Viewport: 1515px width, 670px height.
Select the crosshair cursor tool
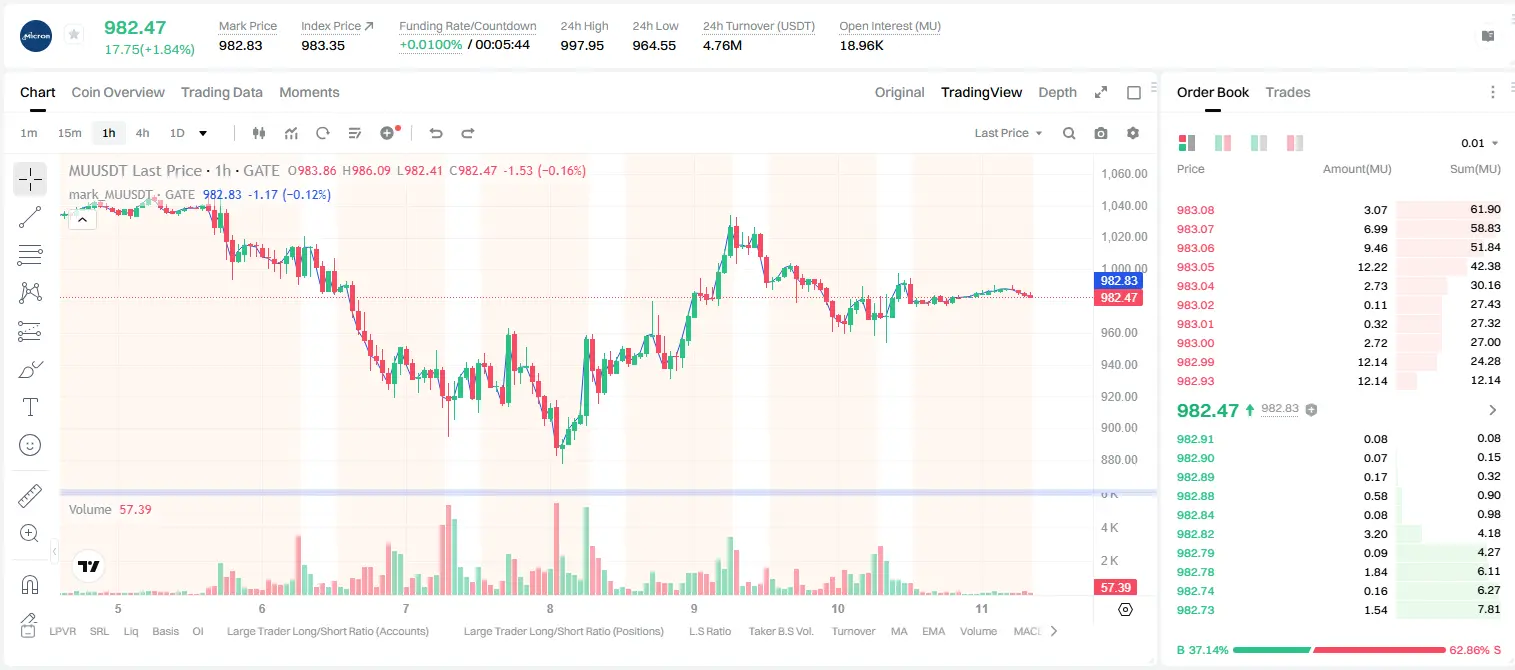pyautogui.click(x=30, y=179)
